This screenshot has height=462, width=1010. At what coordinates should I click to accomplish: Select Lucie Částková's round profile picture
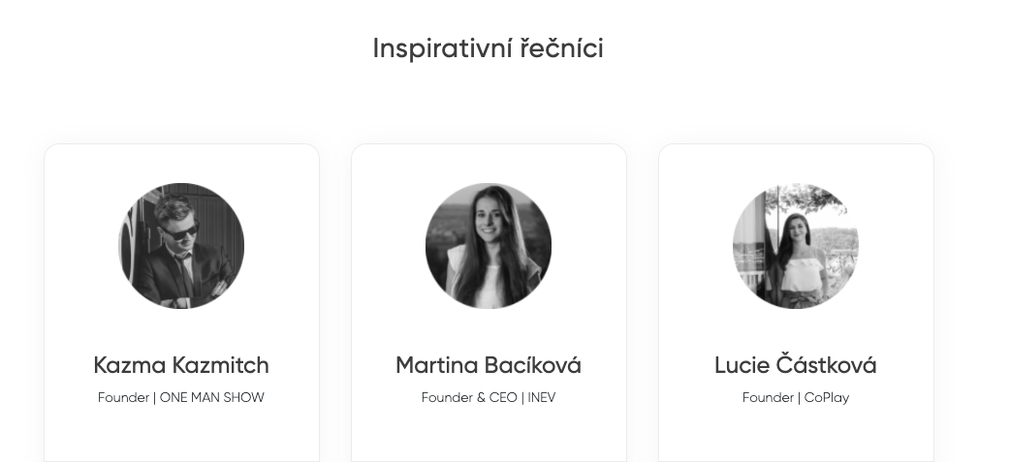796,245
